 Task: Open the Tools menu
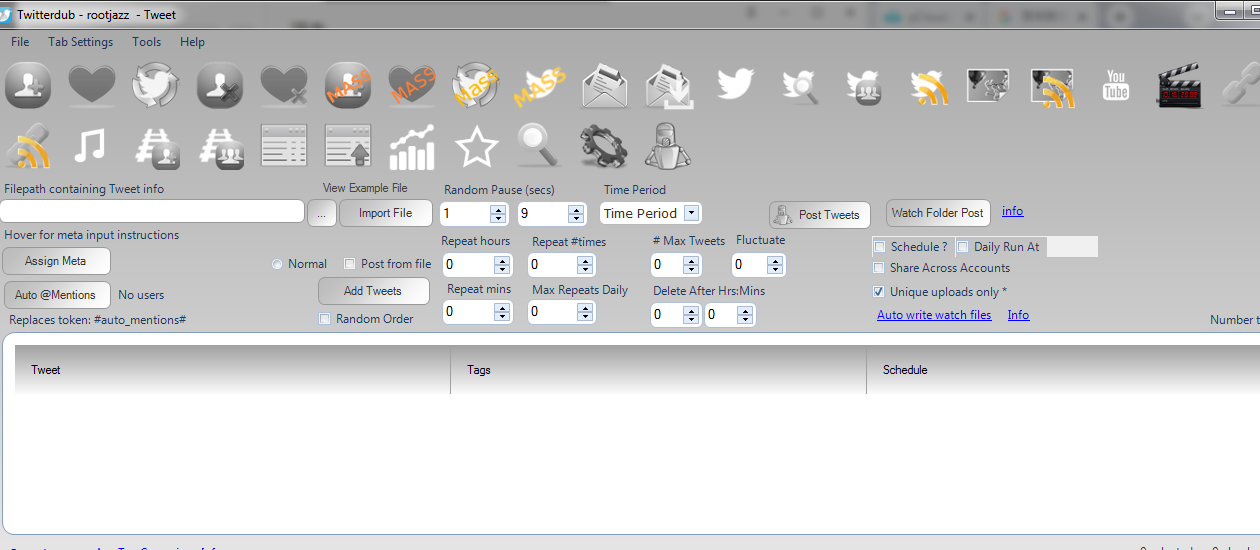[x=146, y=42]
